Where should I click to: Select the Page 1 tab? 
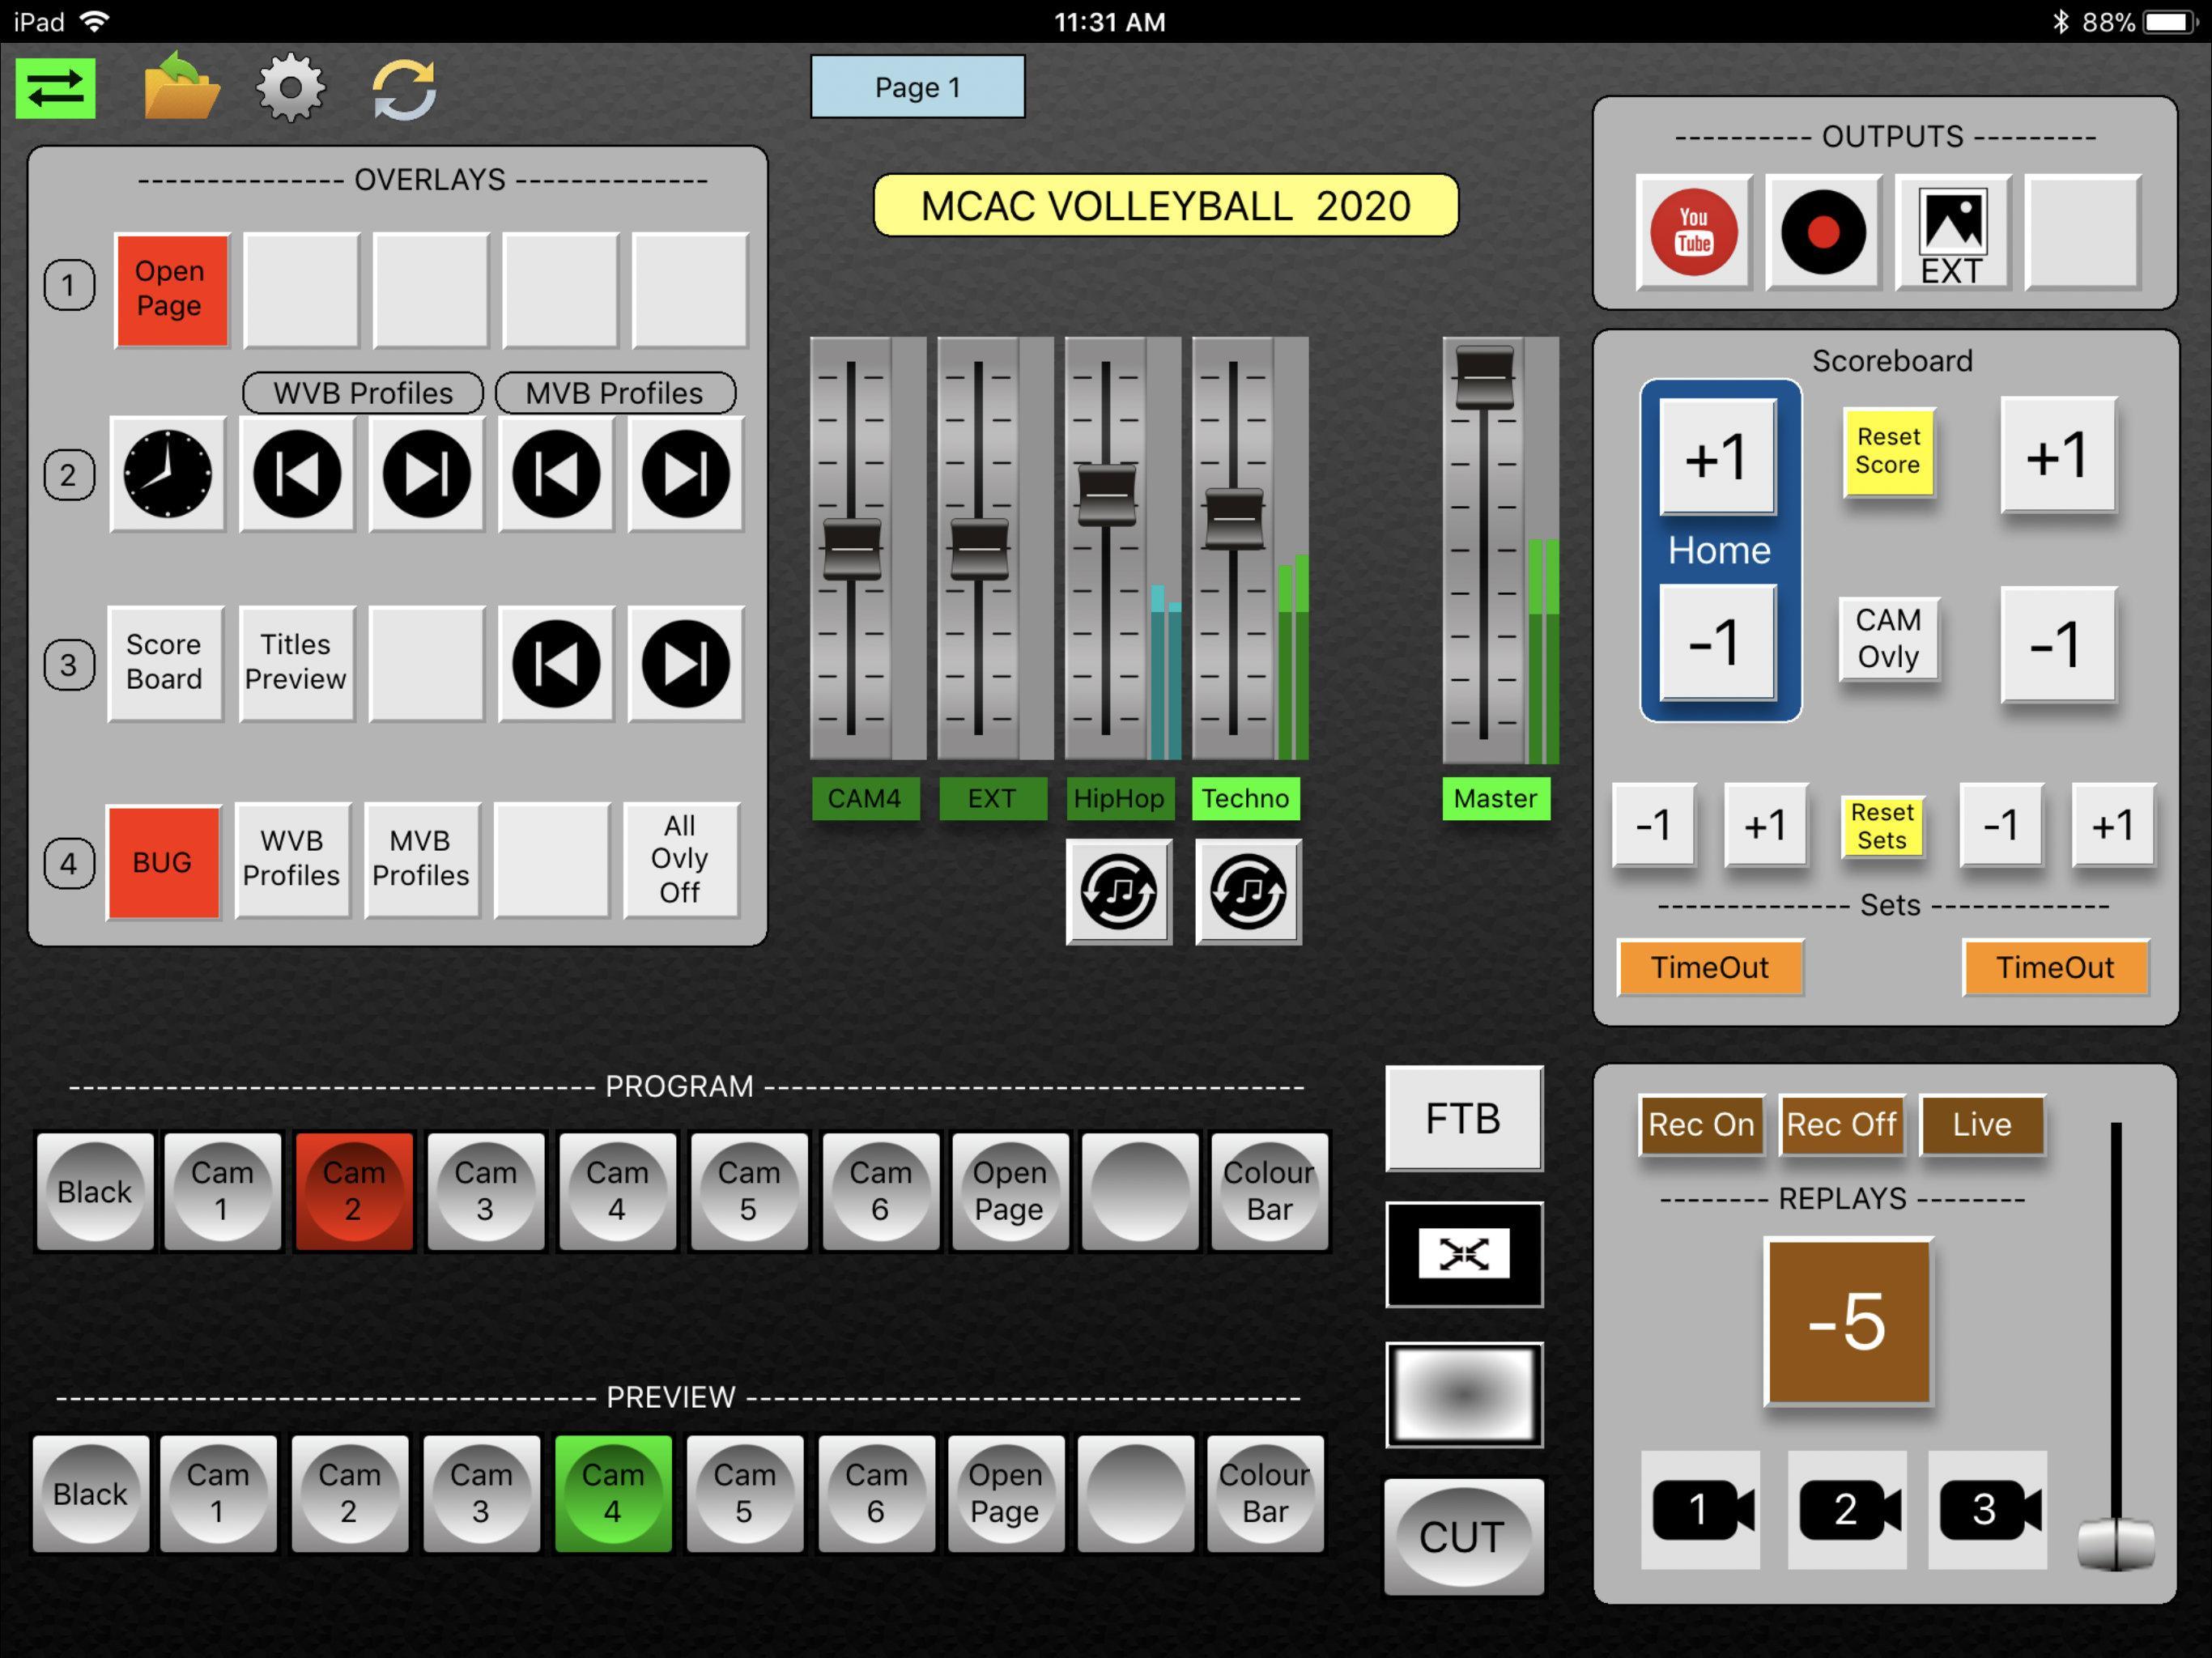(x=916, y=87)
